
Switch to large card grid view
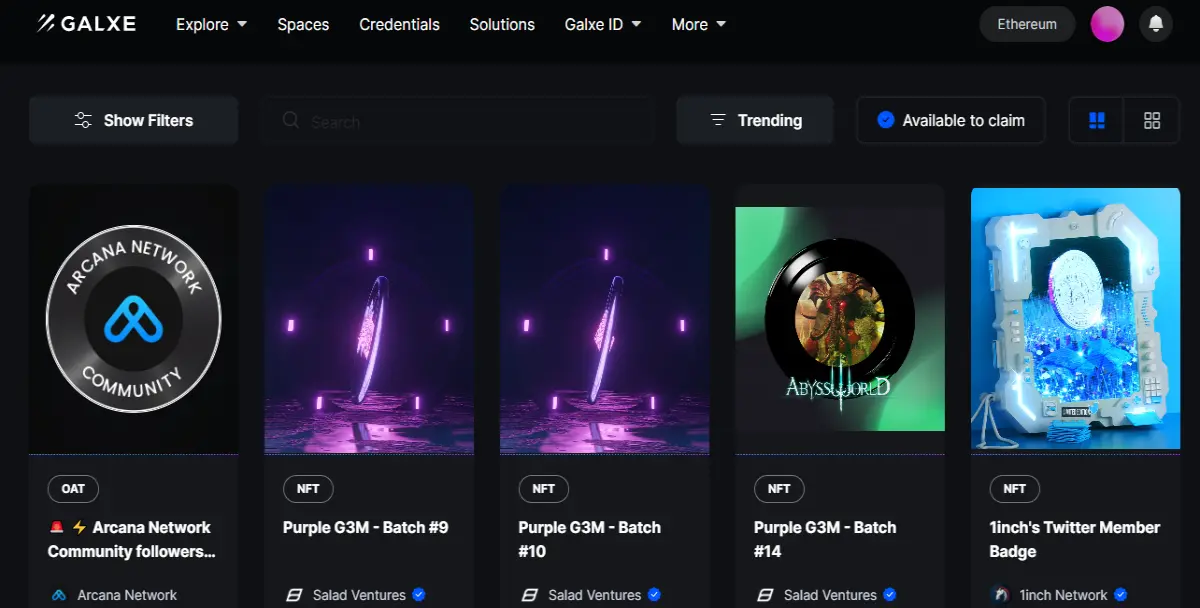[x=1096, y=121]
